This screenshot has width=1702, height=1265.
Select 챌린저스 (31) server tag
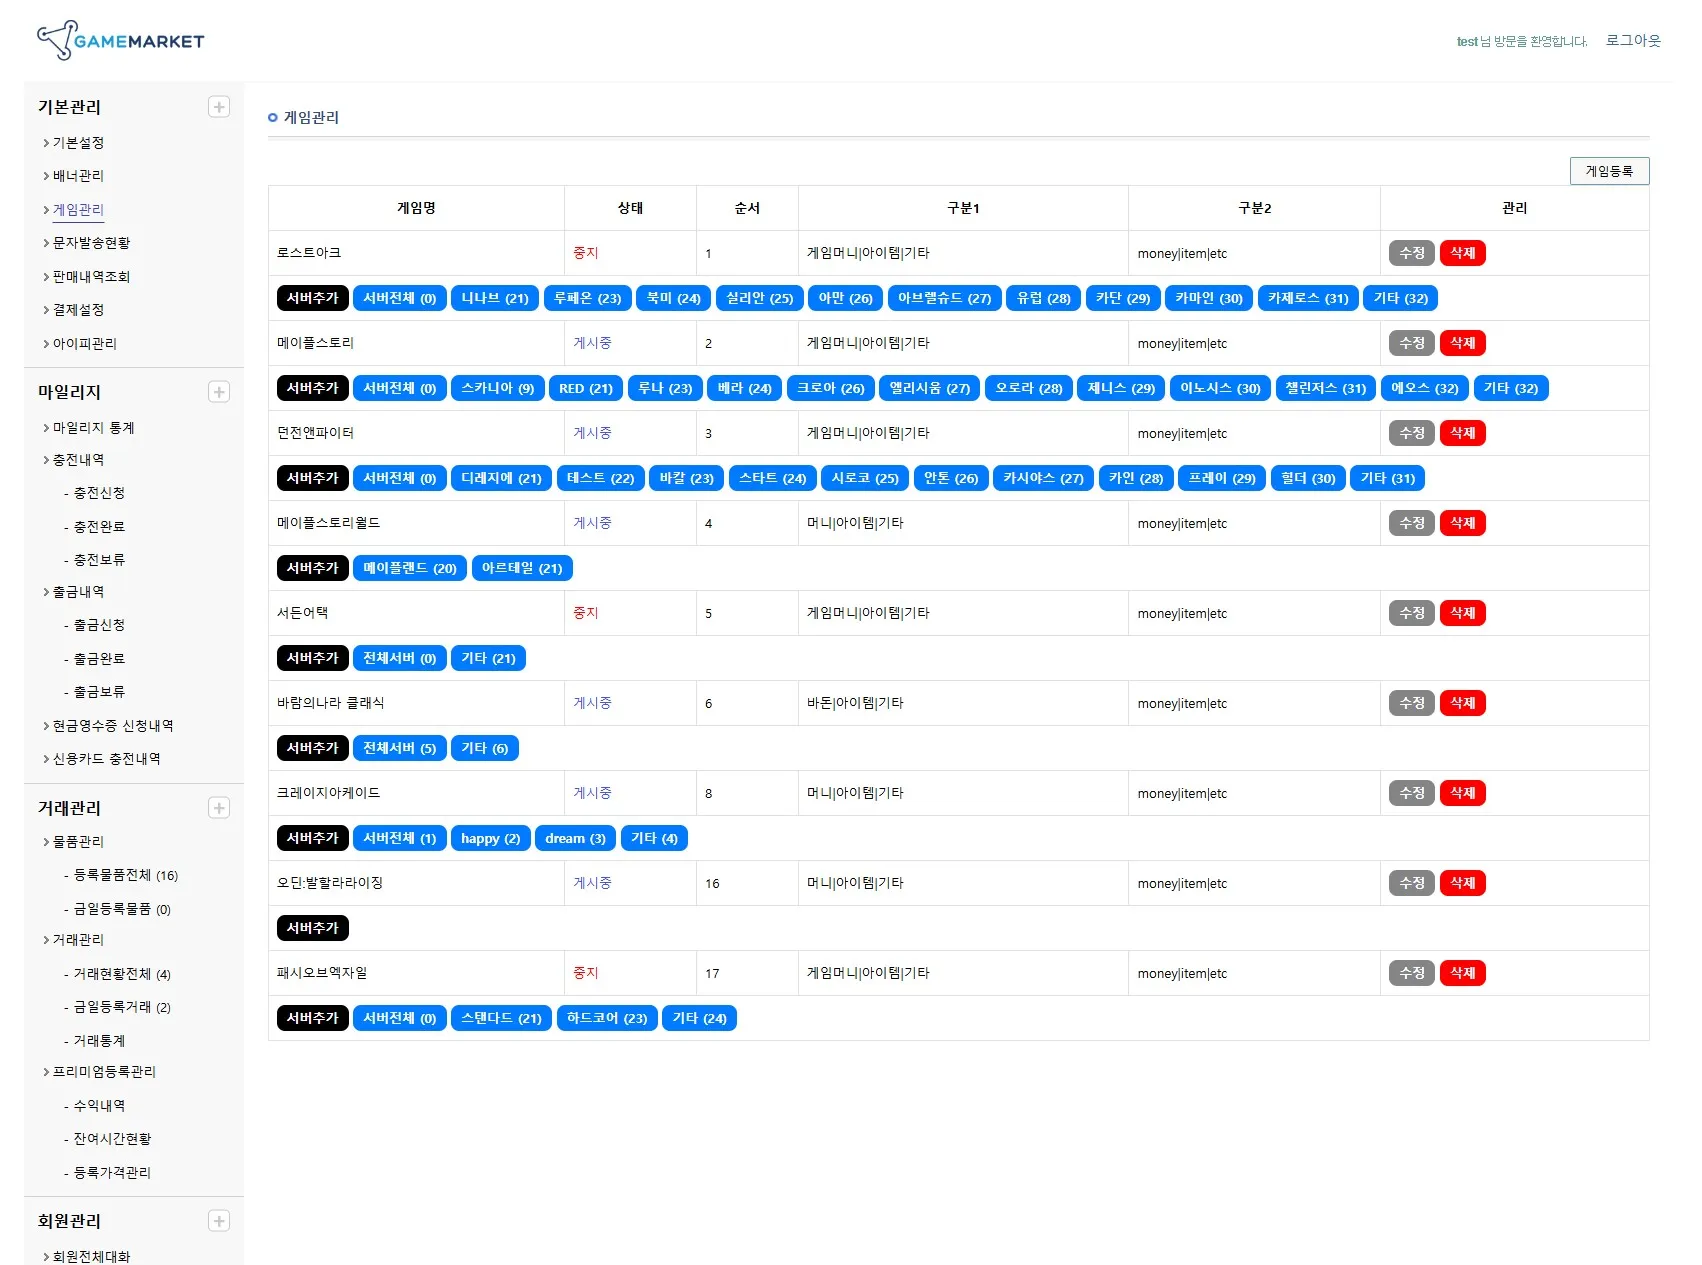tap(1326, 388)
